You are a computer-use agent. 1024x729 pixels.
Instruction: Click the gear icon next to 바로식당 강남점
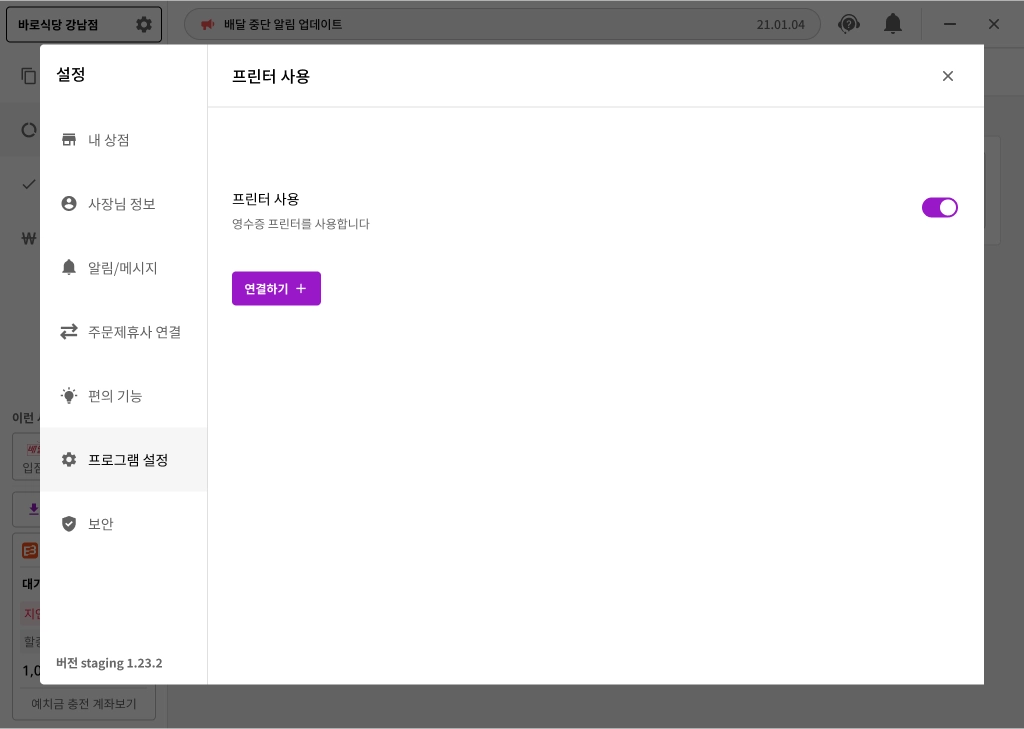coord(144,25)
